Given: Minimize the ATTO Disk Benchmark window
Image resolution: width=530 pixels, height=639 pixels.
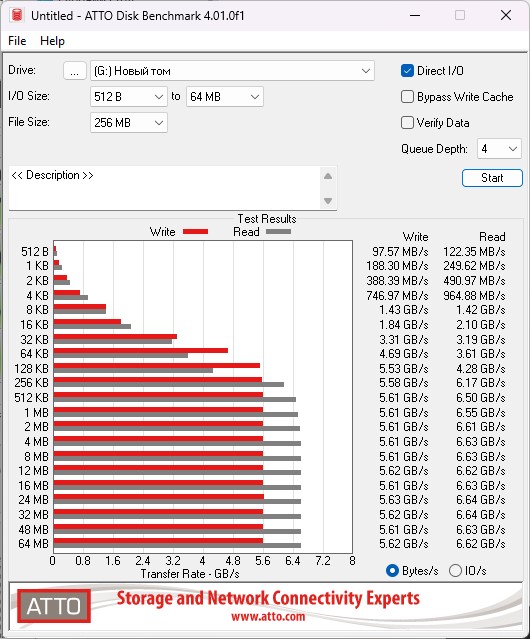Looking at the screenshot, I should click(415, 15).
